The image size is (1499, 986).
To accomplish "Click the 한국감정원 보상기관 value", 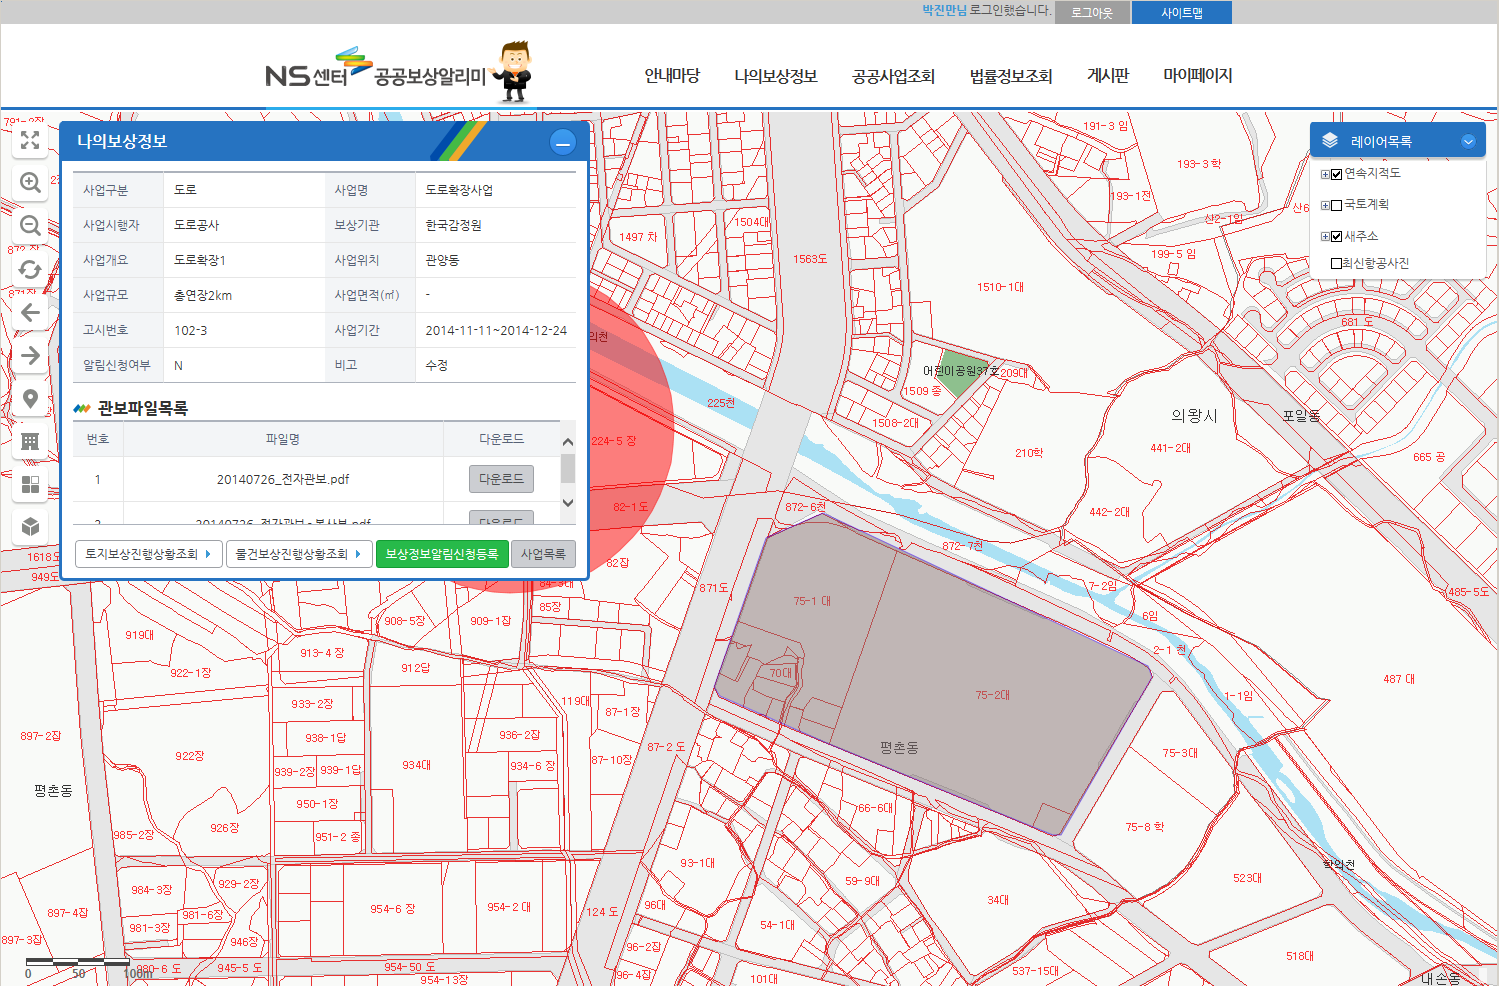I will (453, 225).
